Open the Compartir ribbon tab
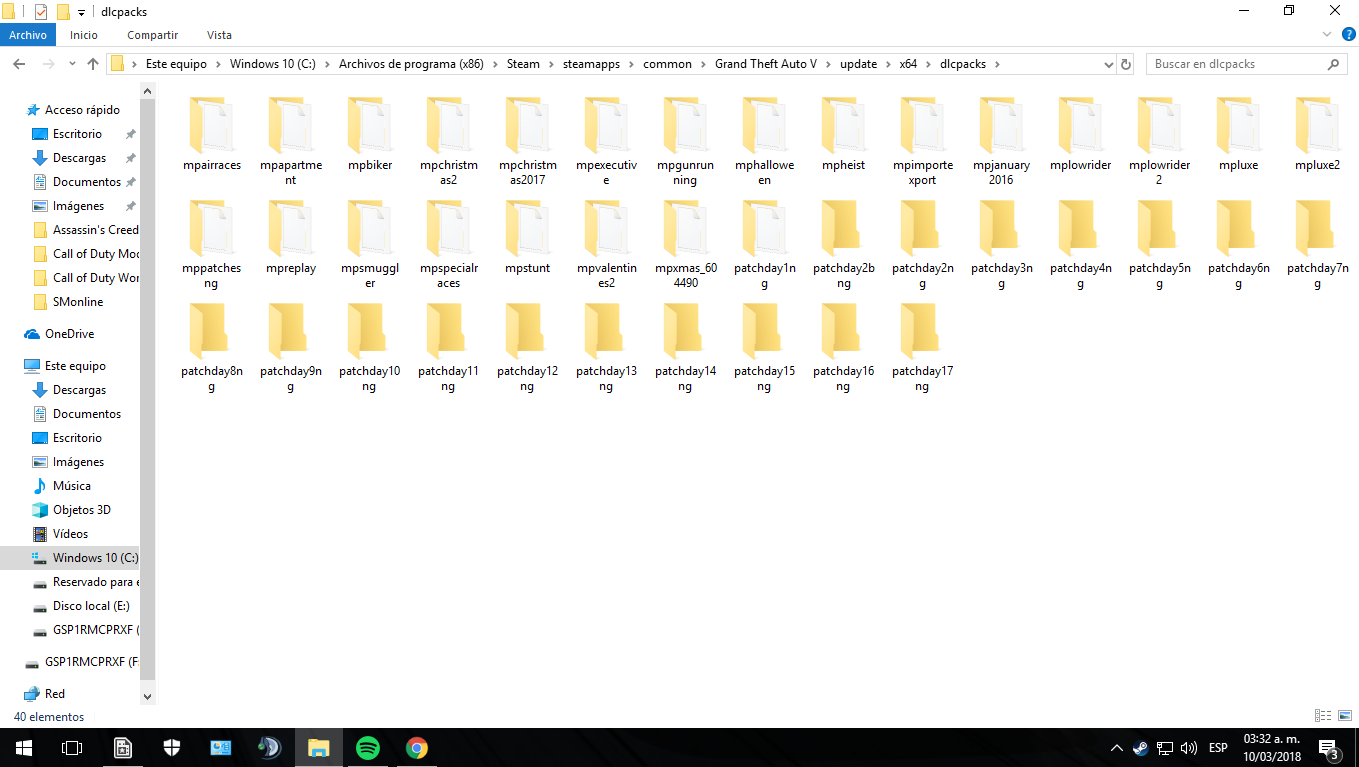1359x767 pixels. [x=153, y=35]
